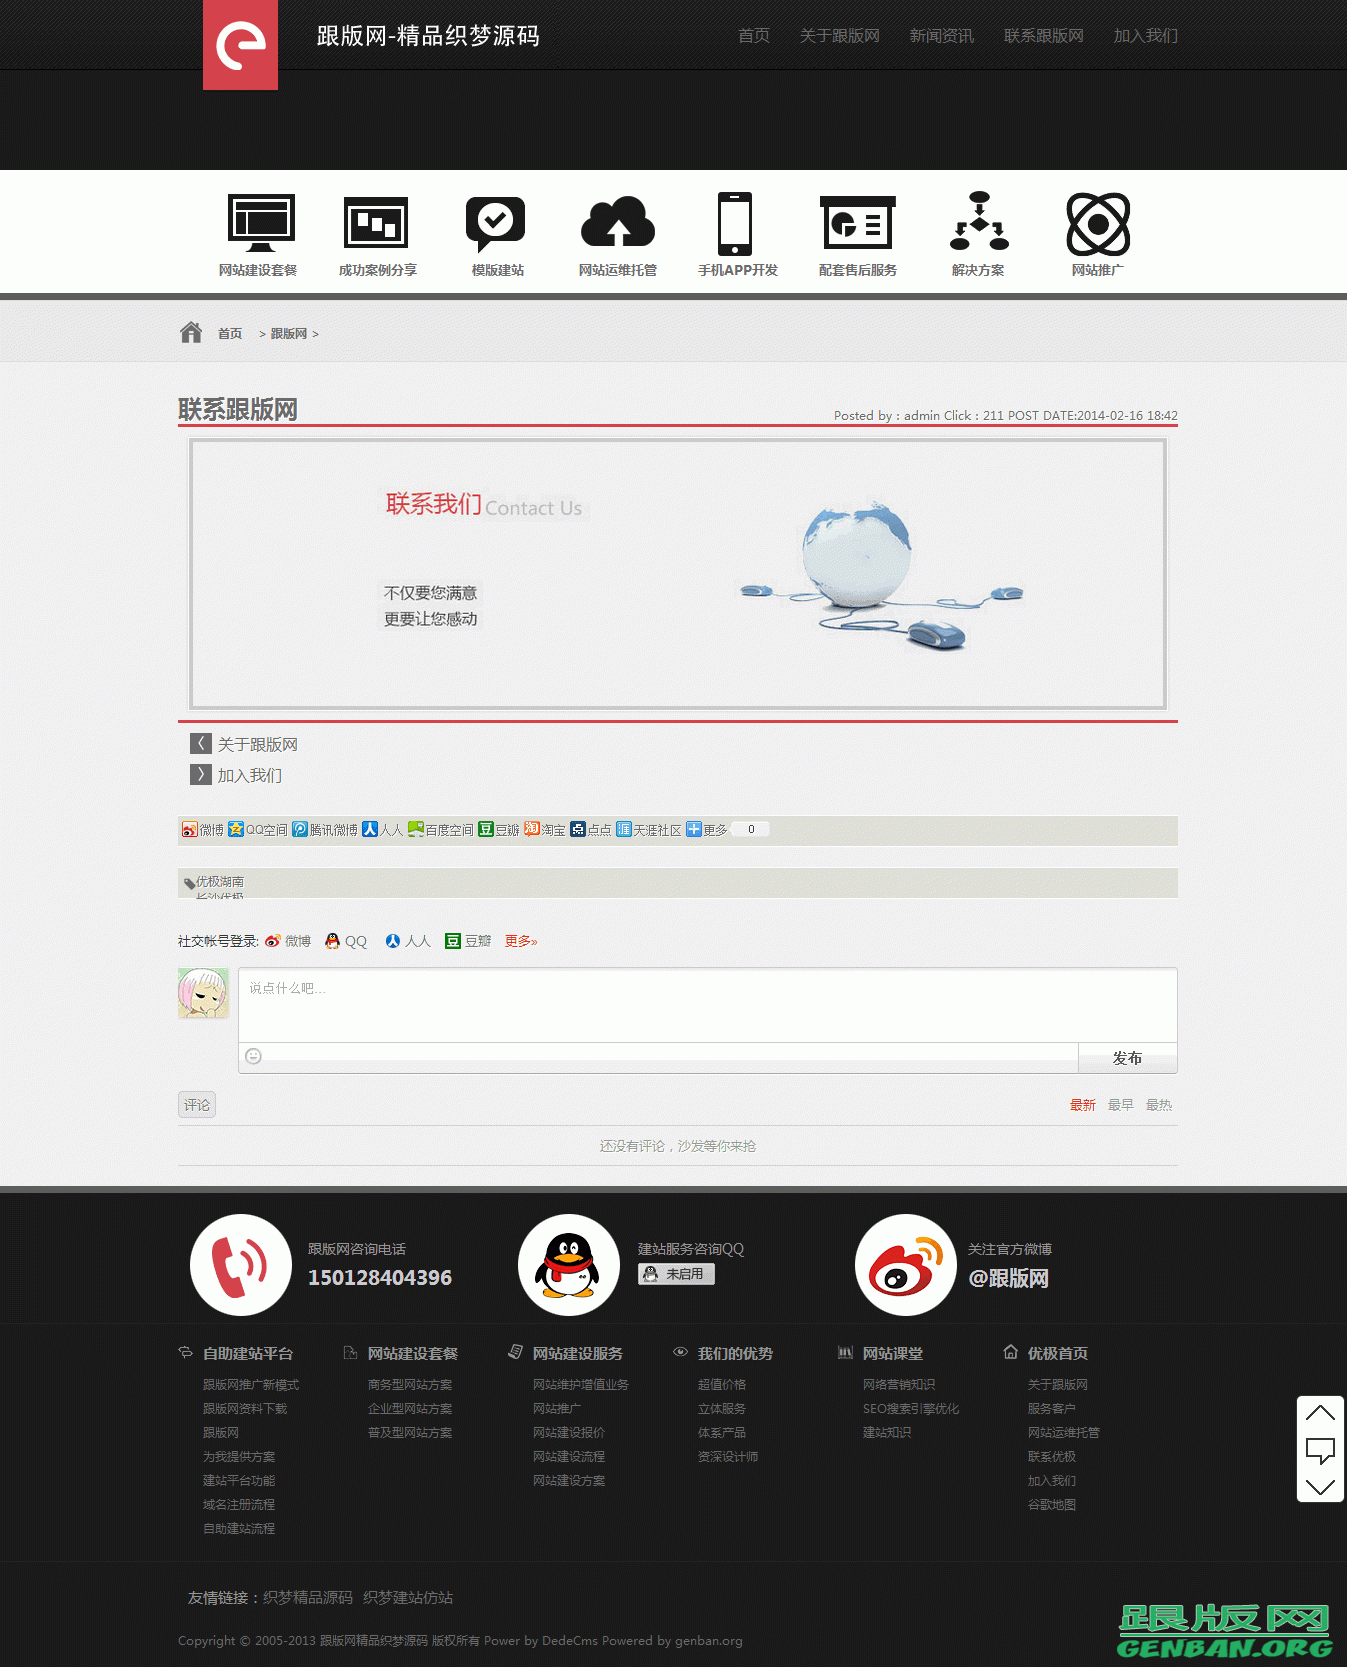
Task: Open 关于跟版网 in top navigation
Action: pos(840,36)
